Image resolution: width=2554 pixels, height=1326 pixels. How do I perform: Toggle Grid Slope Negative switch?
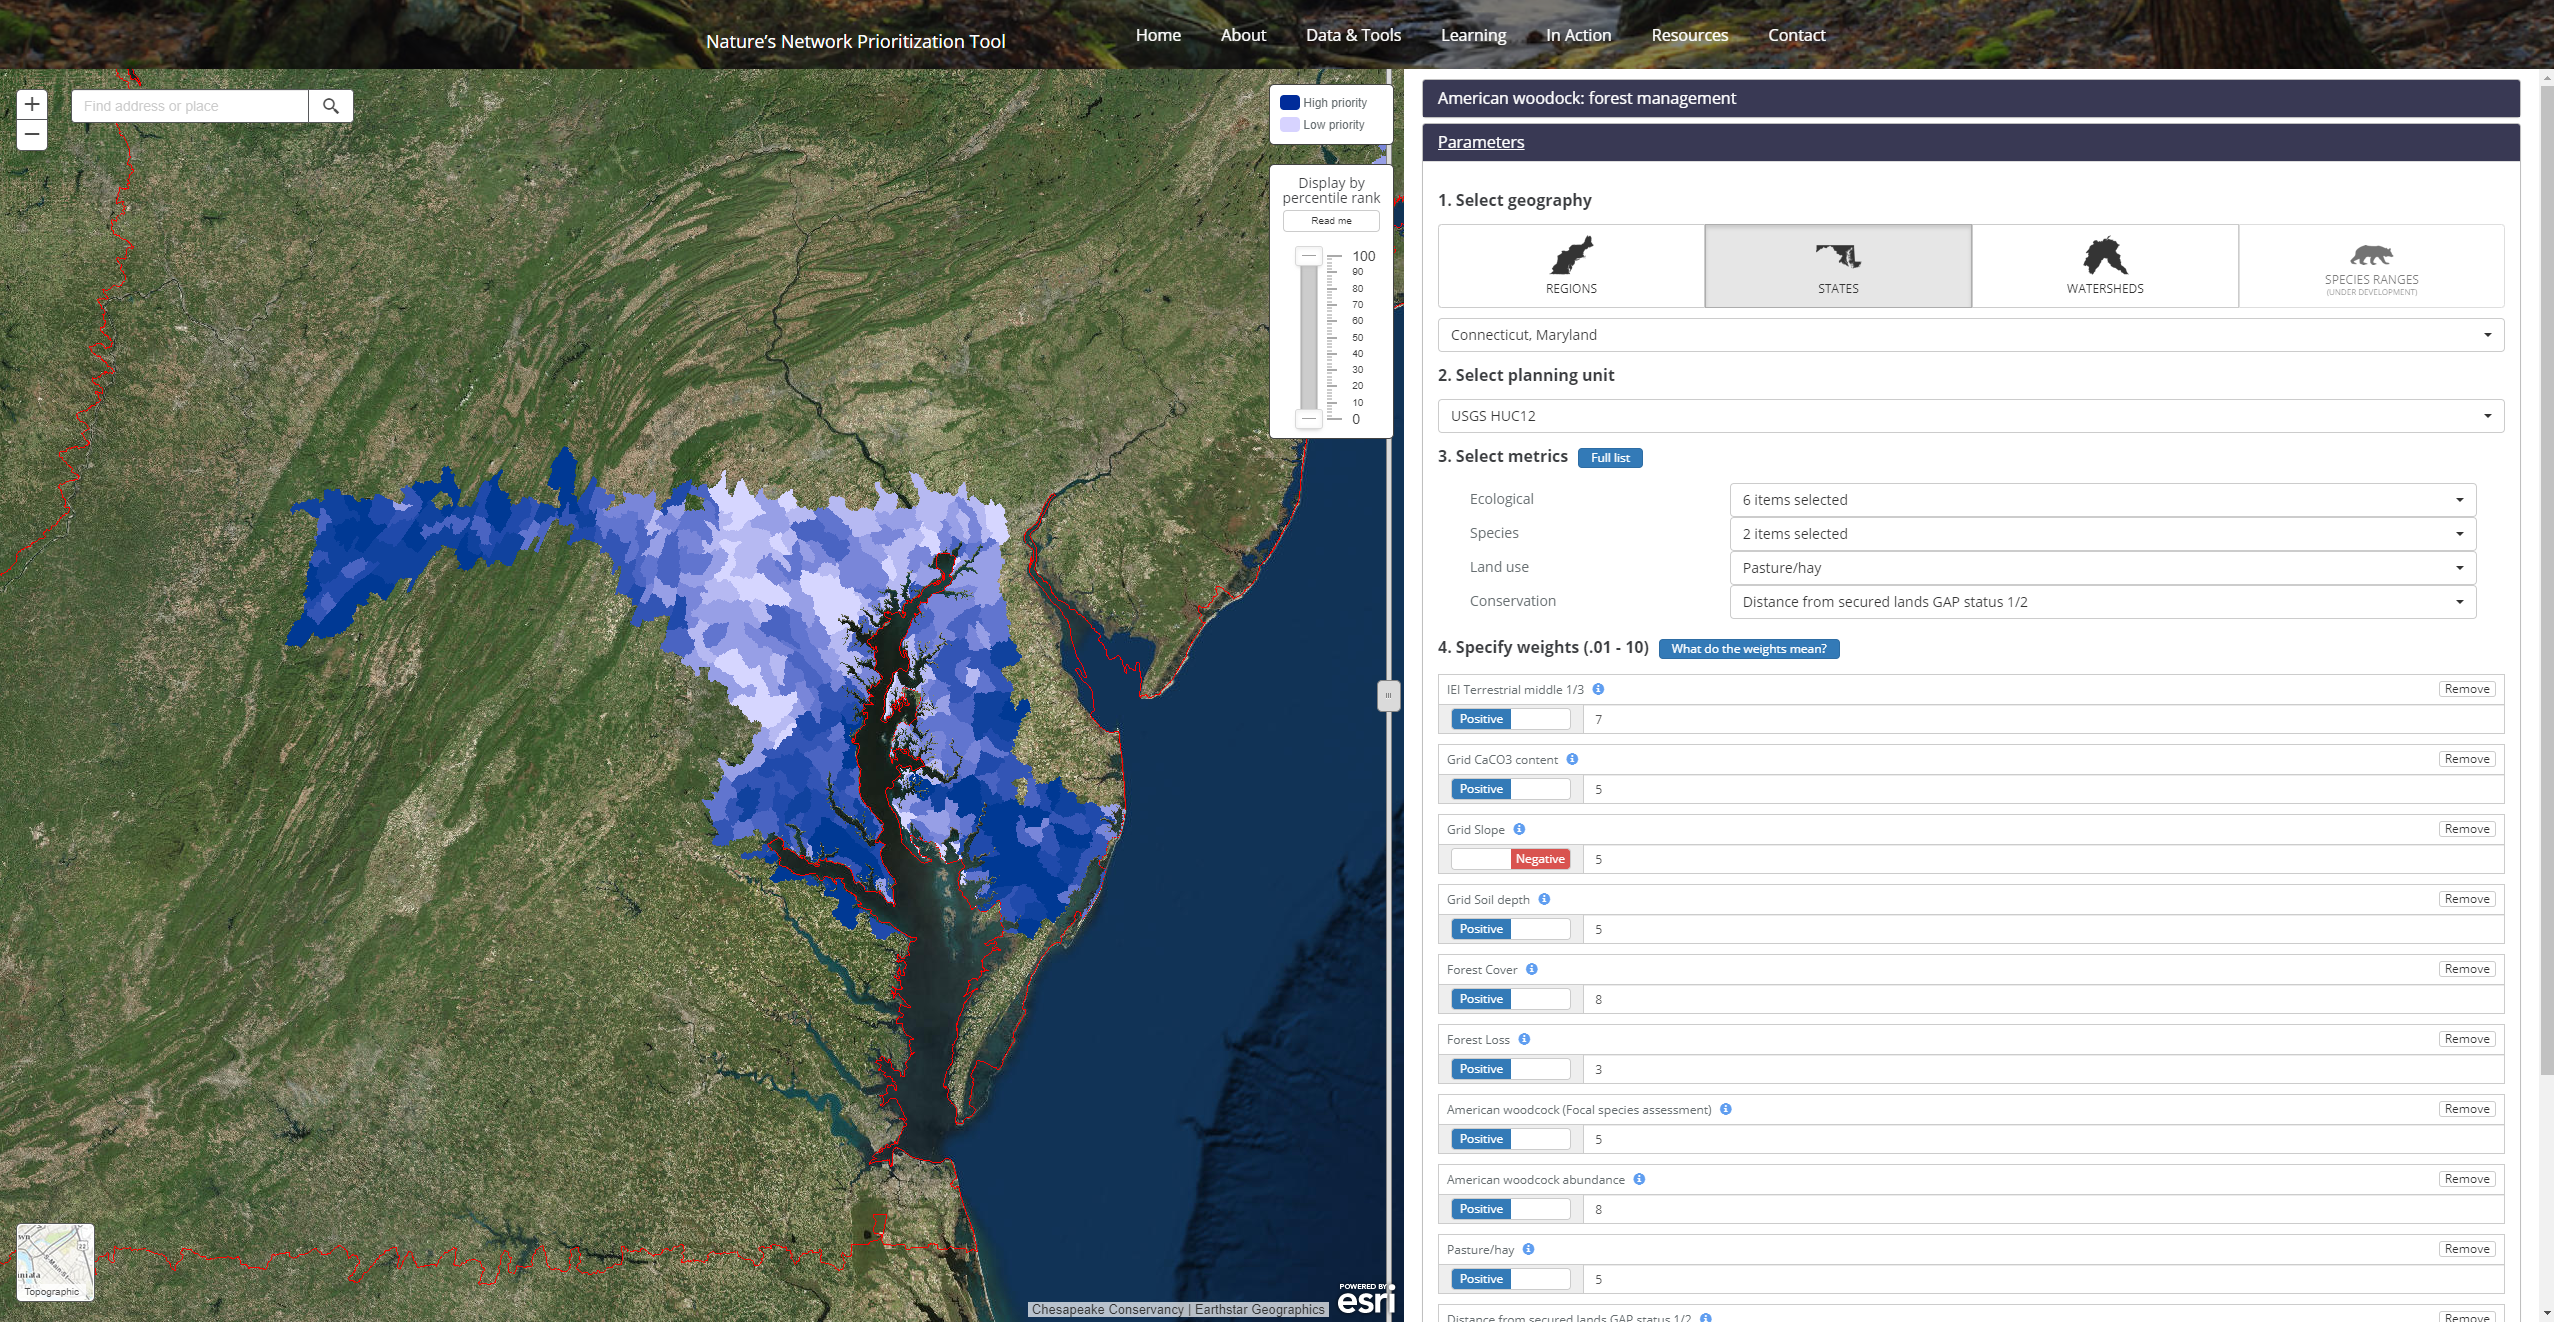click(1510, 859)
